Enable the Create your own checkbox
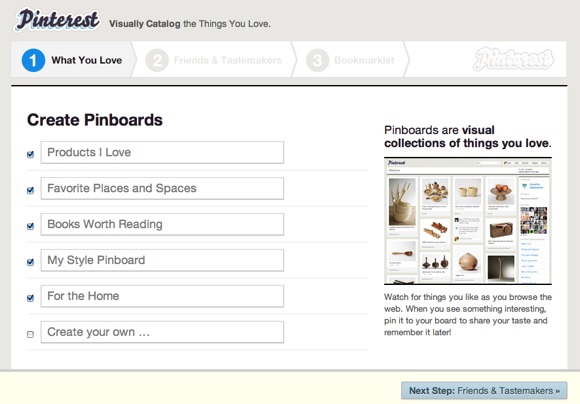580x404 pixels. pos(30,334)
